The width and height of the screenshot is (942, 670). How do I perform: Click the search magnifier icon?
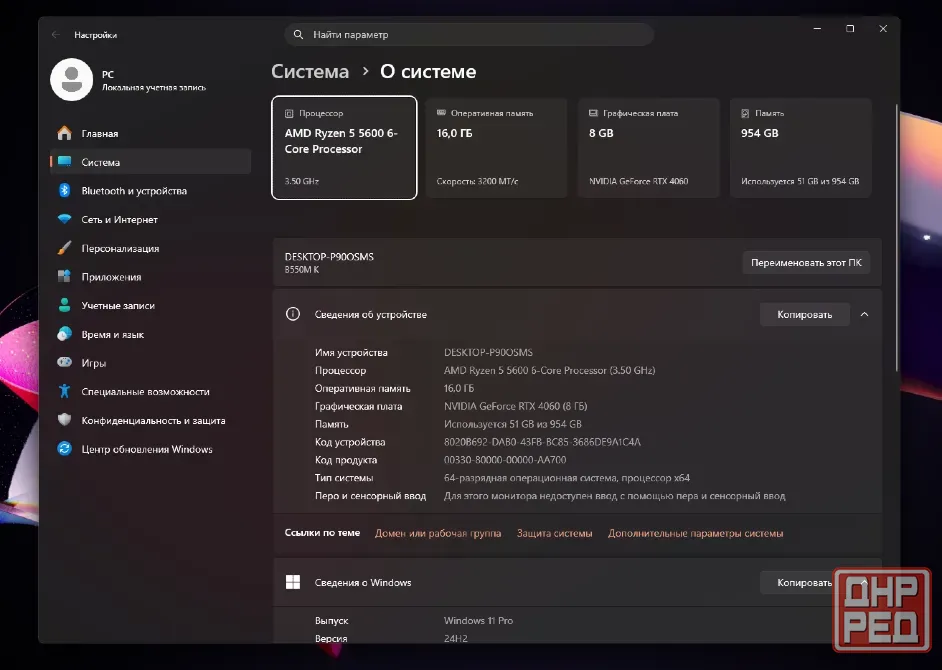[x=298, y=35]
